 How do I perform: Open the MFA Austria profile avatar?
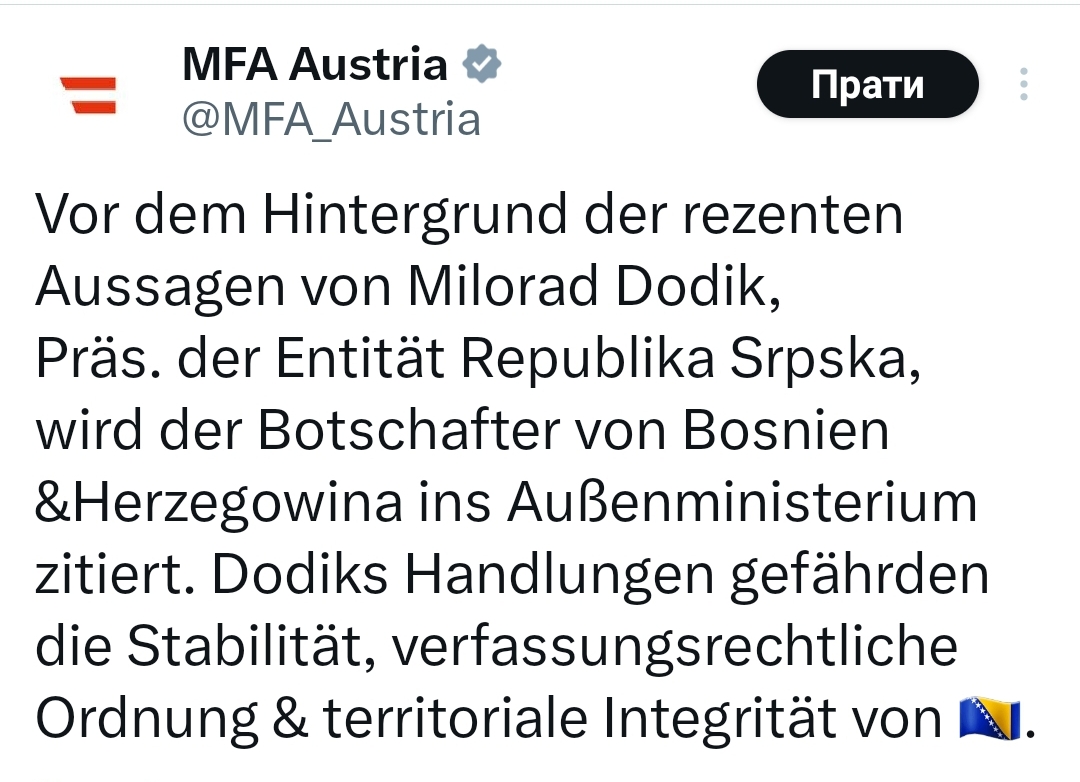88,95
